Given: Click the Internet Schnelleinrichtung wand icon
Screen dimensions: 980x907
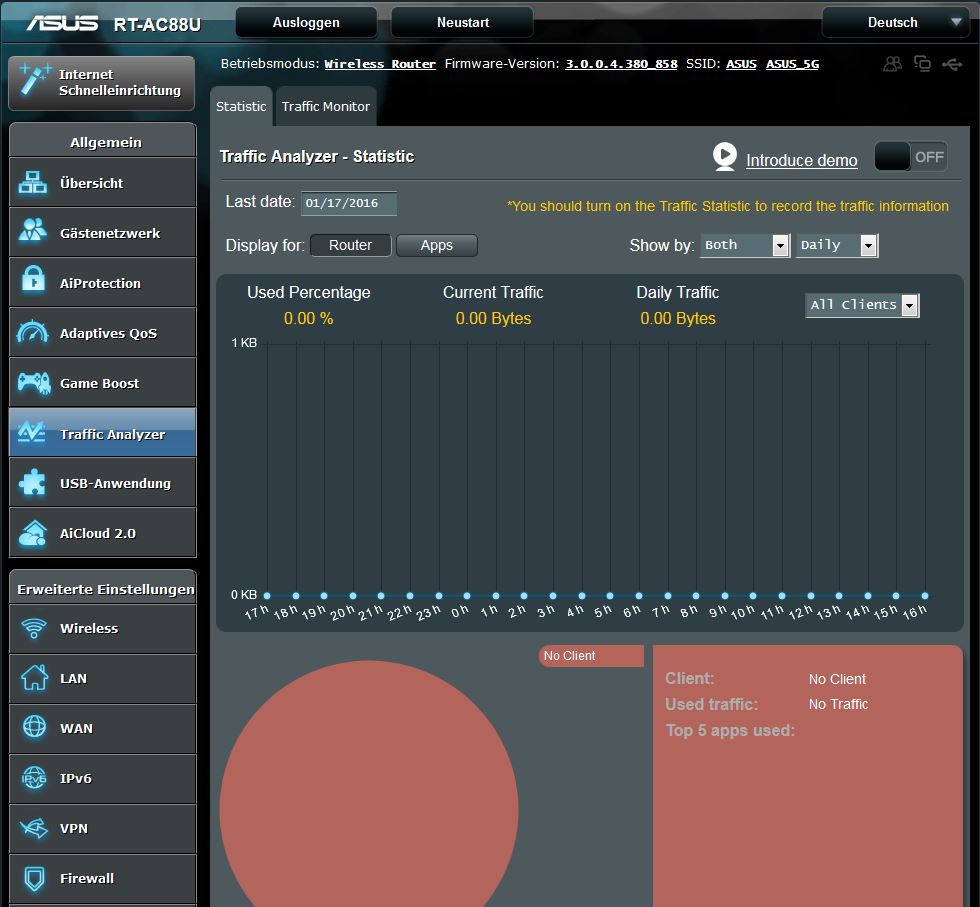Looking at the screenshot, I should tap(34, 79).
